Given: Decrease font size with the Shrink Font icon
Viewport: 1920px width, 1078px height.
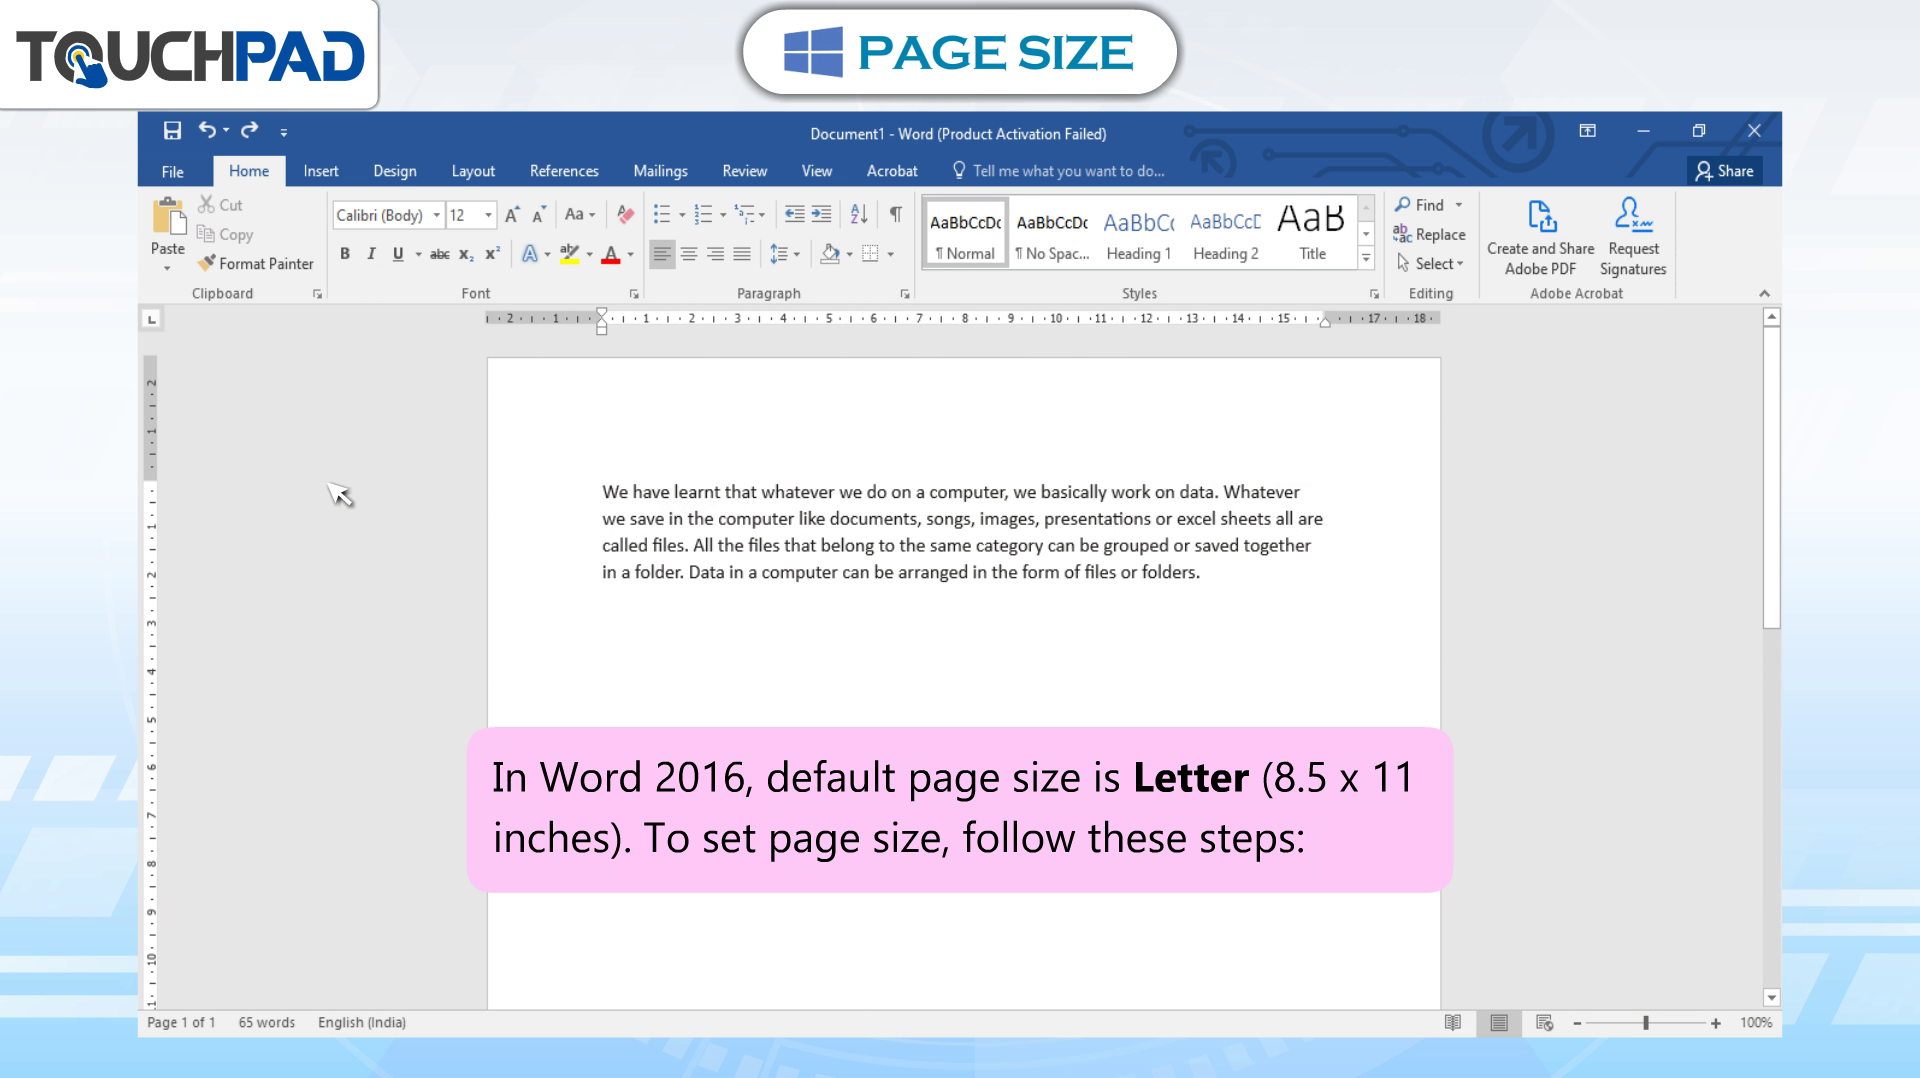Looking at the screenshot, I should 538,215.
